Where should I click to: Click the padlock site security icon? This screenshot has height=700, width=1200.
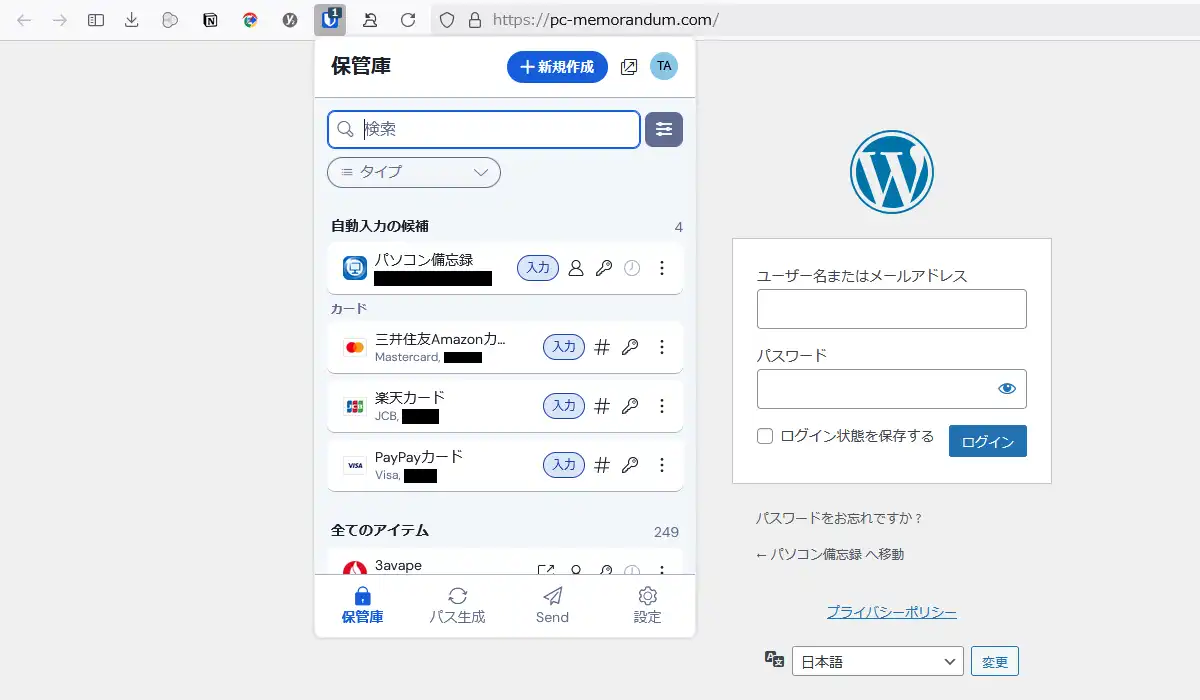coord(475,20)
